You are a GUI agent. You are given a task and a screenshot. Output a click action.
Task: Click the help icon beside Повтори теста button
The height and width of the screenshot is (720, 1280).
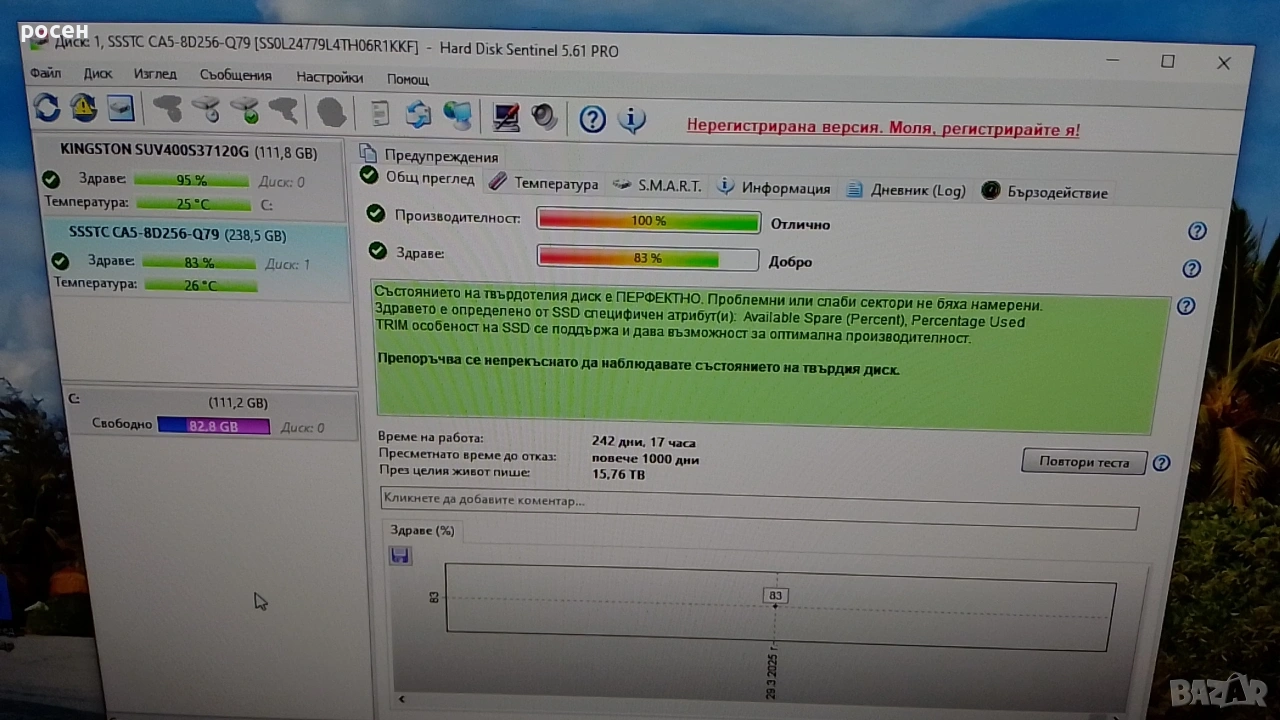[1161, 463]
